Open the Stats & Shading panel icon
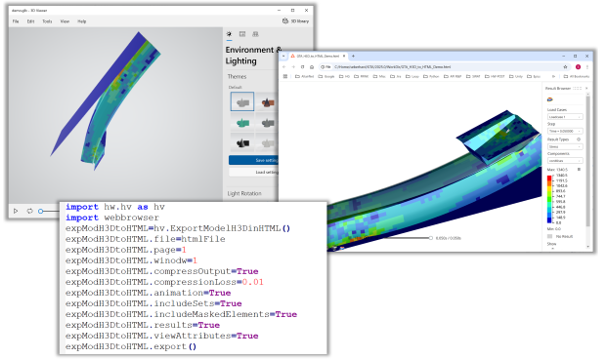This screenshot has width=598, height=360. [x=242, y=34]
